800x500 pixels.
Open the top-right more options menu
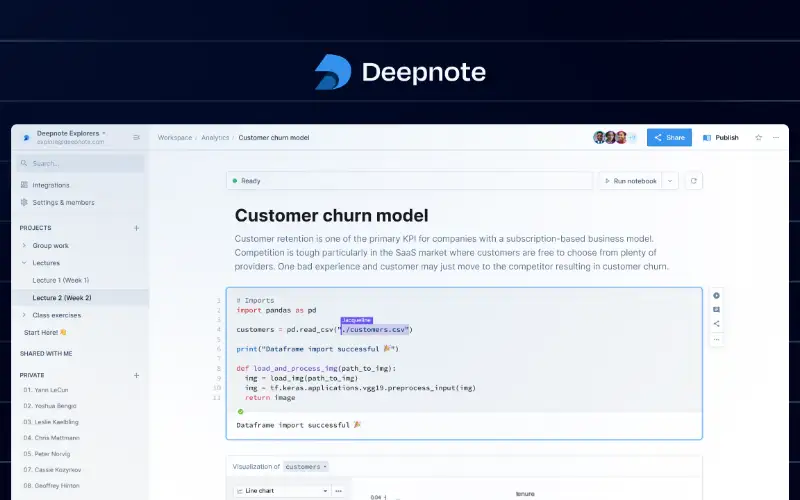[x=776, y=137]
